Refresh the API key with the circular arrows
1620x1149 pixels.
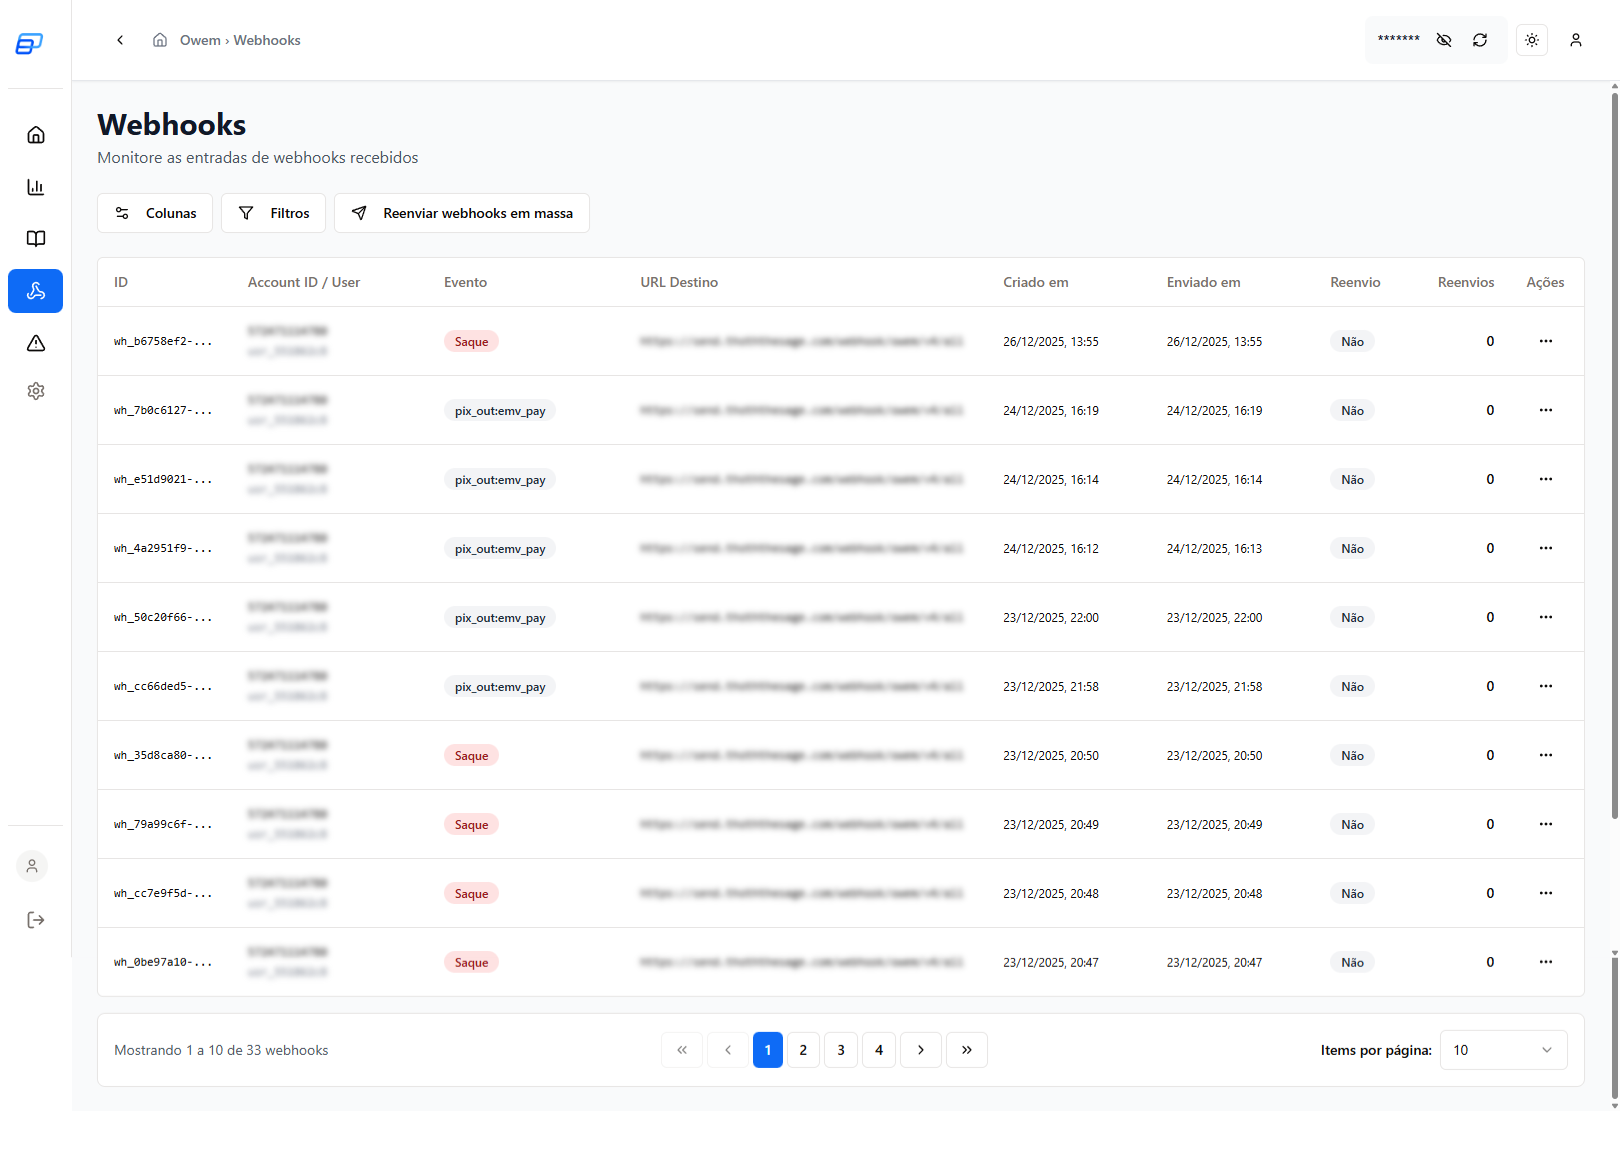coord(1480,40)
